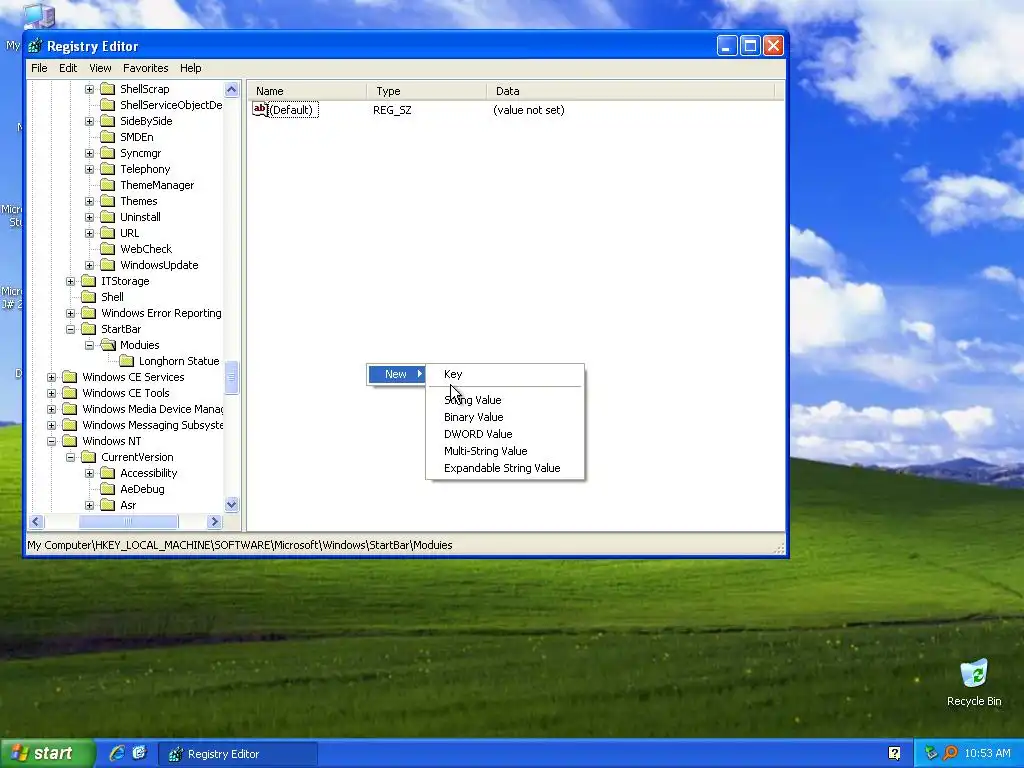
Task: Select the SMDEn folder icon
Action: click(x=108, y=137)
